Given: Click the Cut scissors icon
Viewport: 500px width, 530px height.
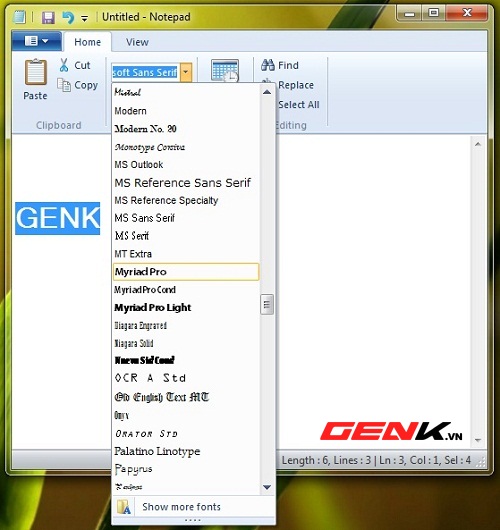Looking at the screenshot, I should pos(64,65).
